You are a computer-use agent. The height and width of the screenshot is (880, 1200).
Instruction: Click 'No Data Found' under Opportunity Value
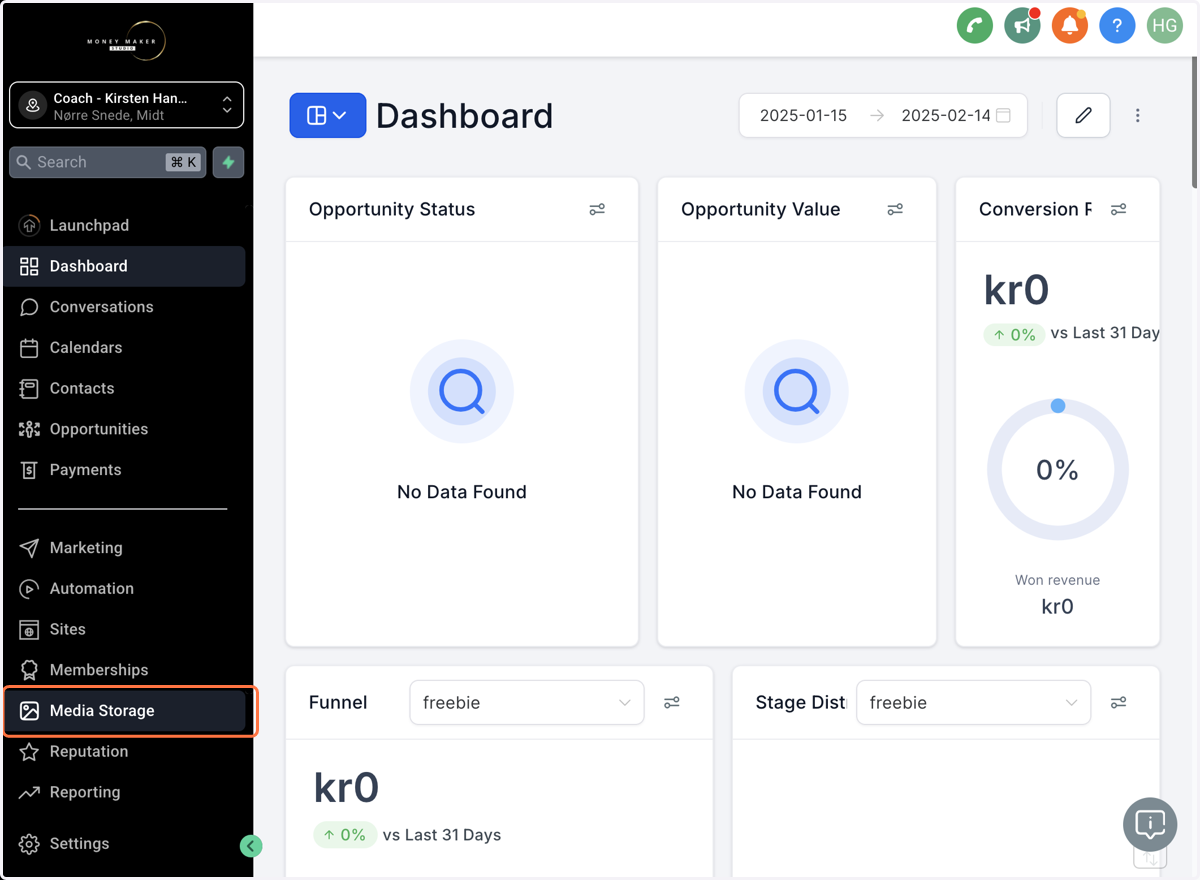point(797,492)
